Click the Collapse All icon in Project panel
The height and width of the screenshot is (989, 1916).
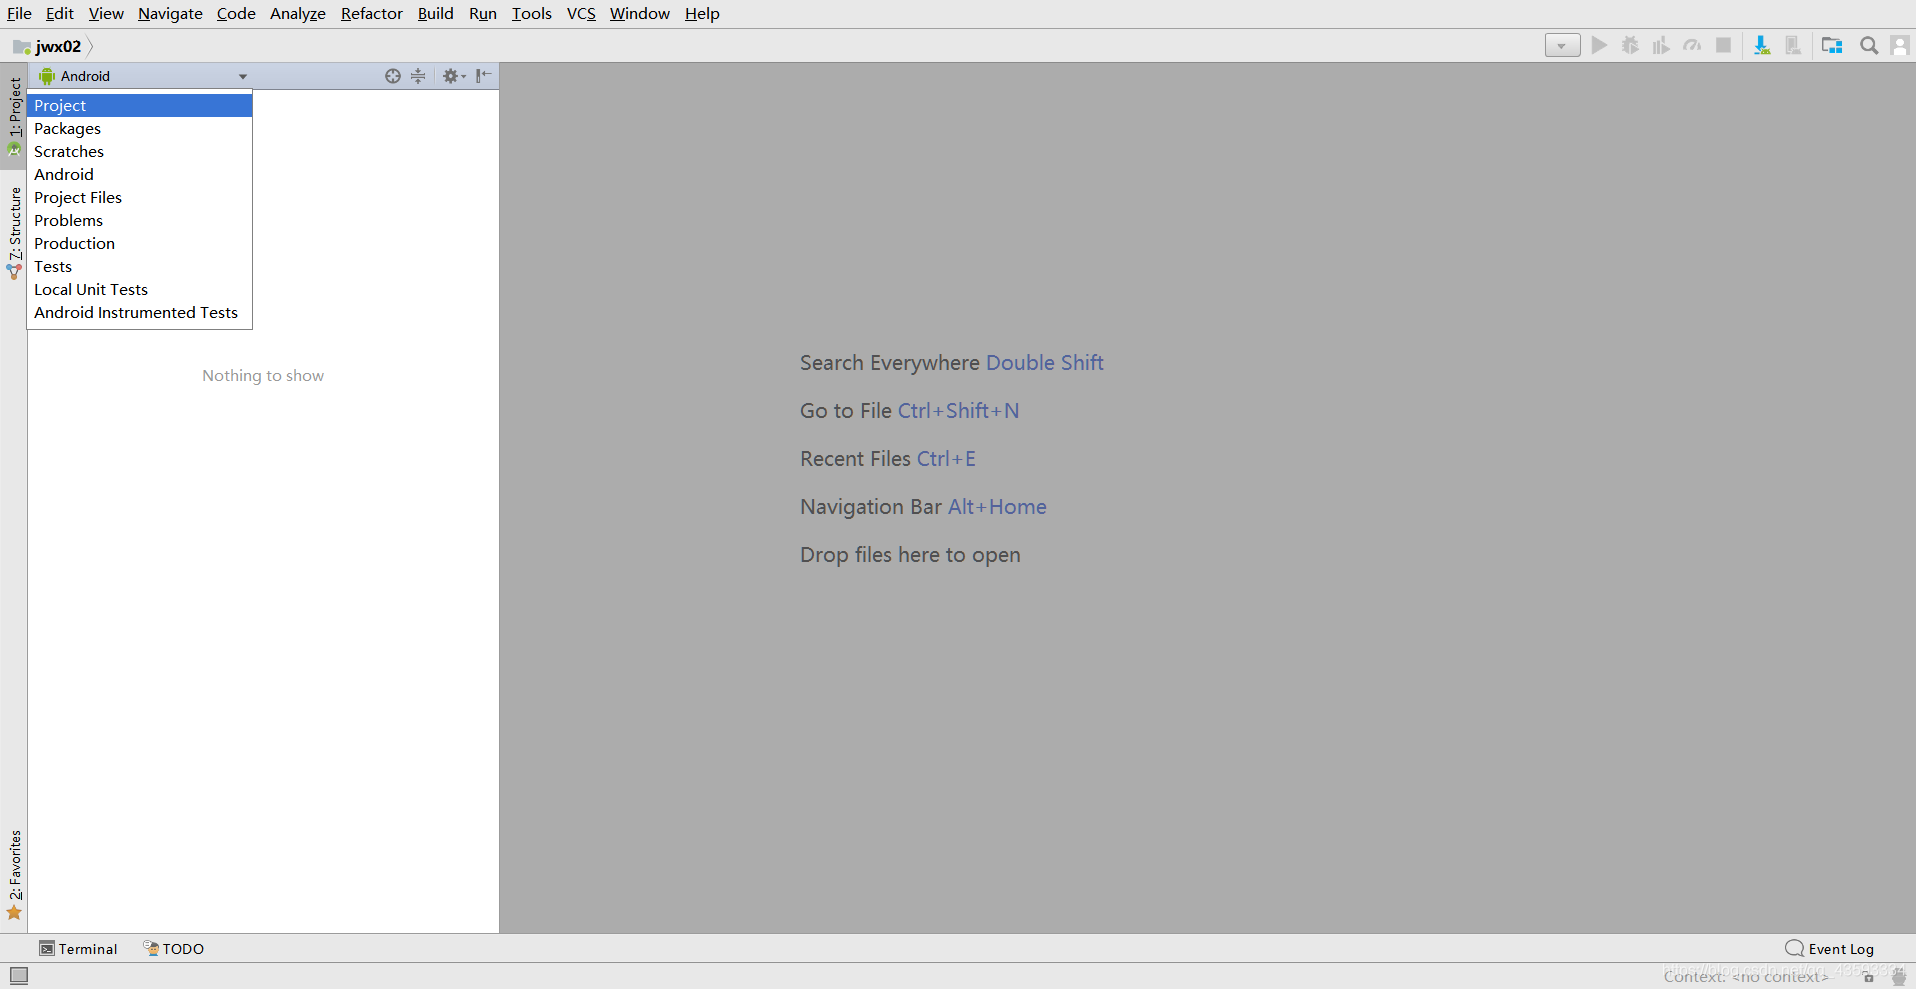coord(418,76)
